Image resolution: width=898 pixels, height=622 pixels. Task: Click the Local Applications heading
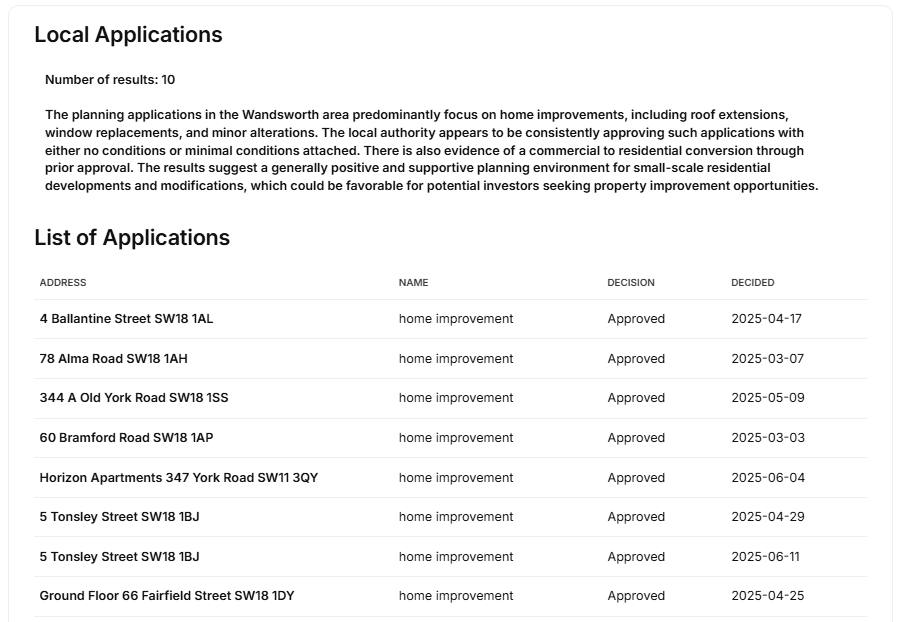coord(128,34)
